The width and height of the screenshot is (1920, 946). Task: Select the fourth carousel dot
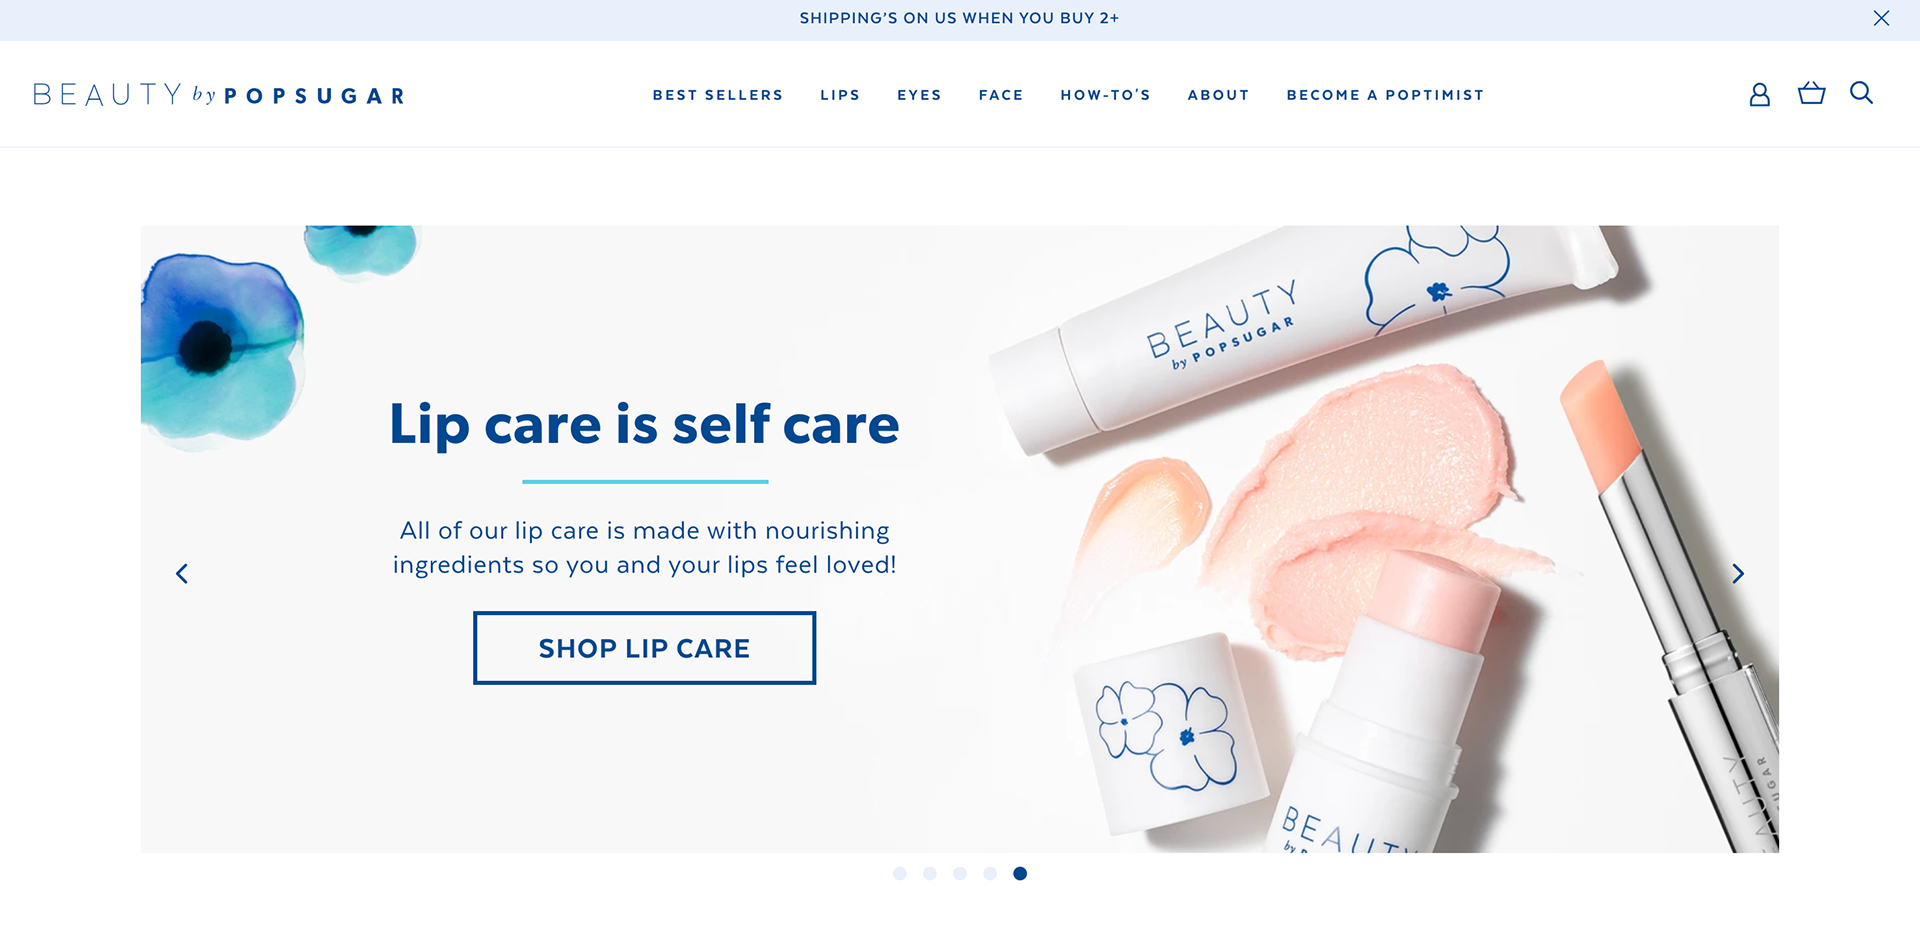[990, 873]
